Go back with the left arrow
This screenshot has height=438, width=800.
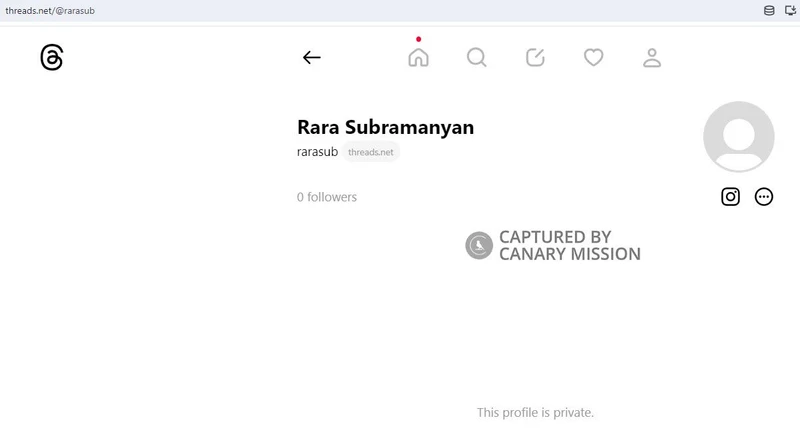(x=311, y=57)
